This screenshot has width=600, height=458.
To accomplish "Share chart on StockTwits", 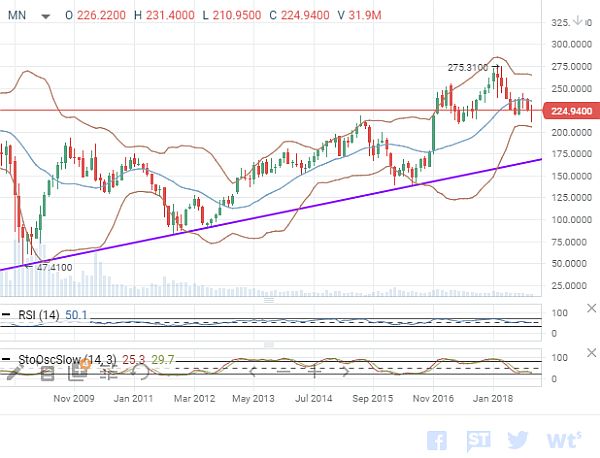I will coord(478,441).
